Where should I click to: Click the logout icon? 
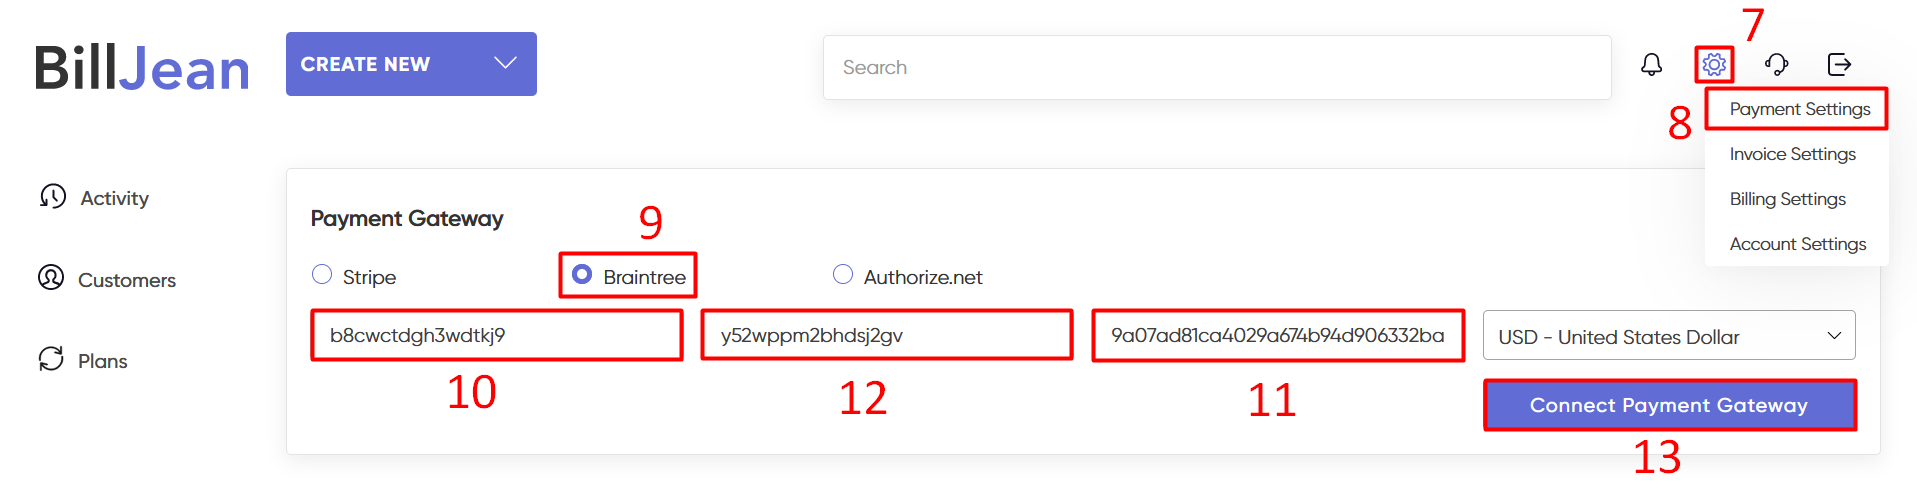1839,65
